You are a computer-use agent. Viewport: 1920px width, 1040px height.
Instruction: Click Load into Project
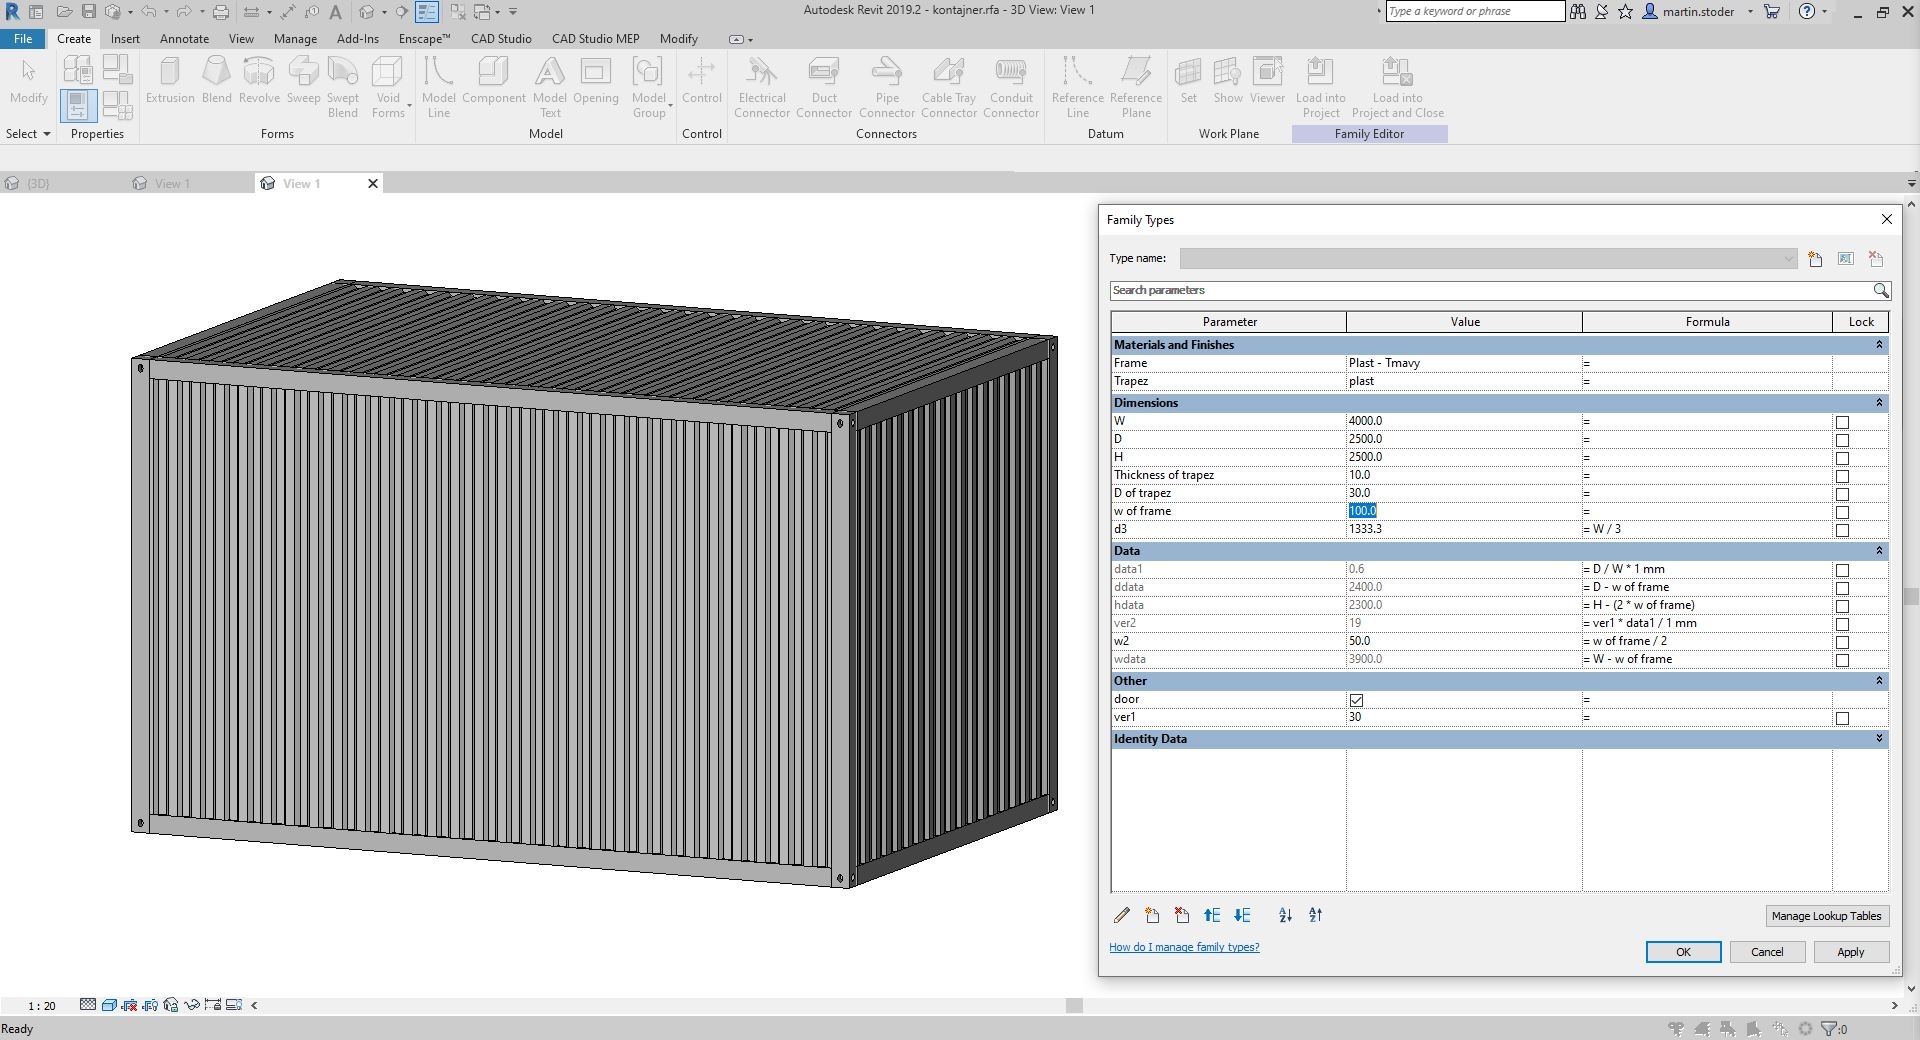pyautogui.click(x=1320, y=85)
